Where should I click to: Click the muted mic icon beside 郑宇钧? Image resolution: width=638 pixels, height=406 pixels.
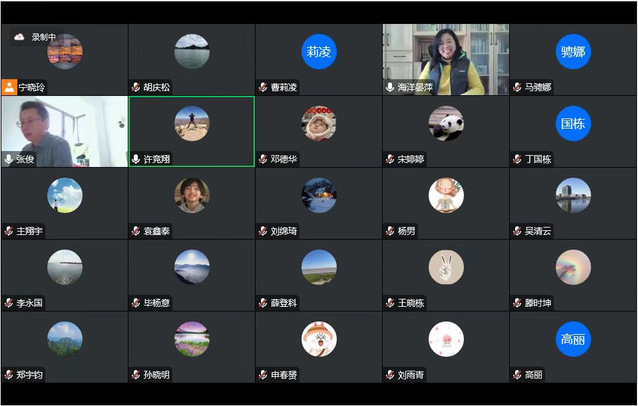click(x=9, y=375)
